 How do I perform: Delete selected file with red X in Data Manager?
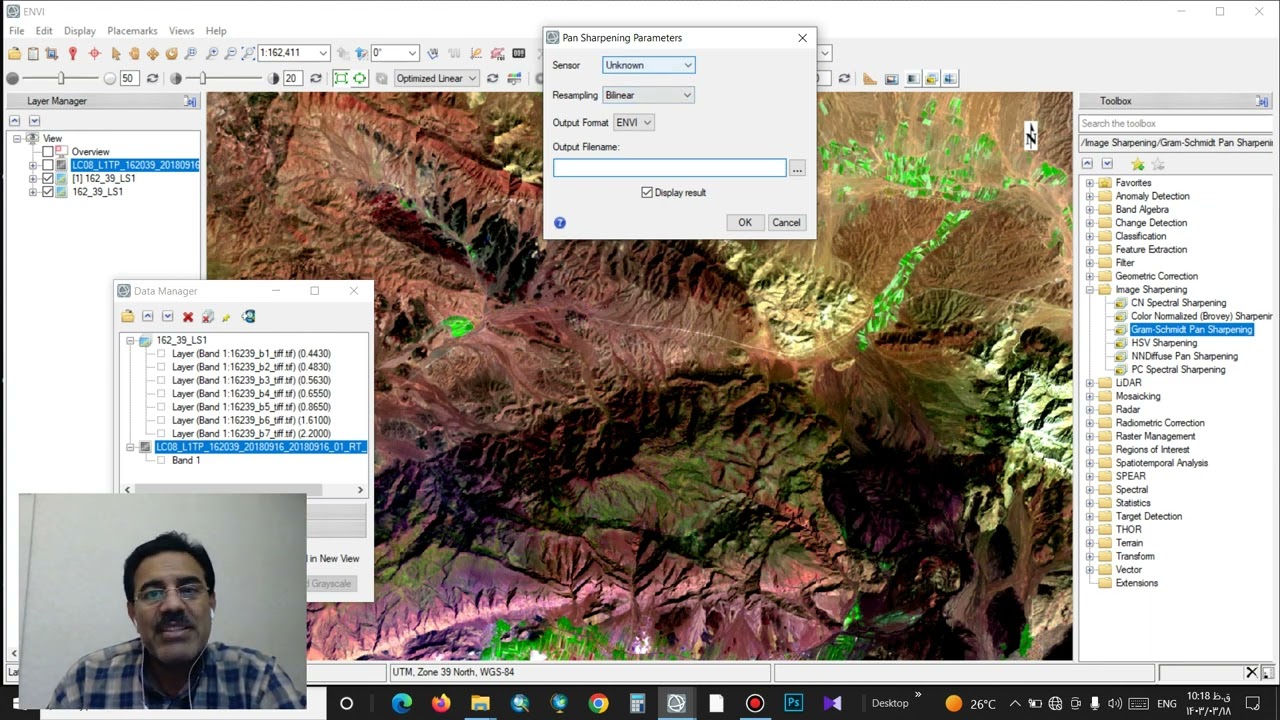pos(187,317)
